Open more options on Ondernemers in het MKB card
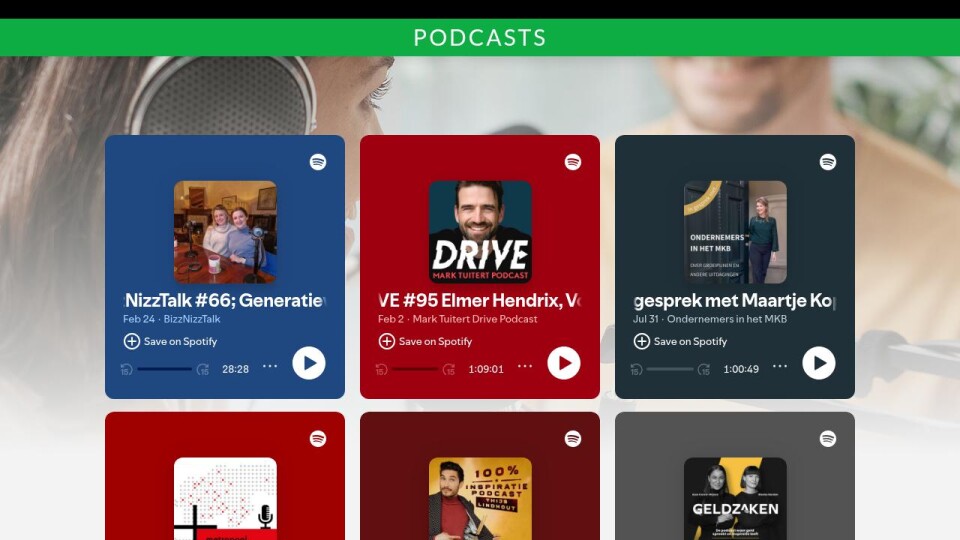The image size is (960, 540). click(x=780, y=366)
